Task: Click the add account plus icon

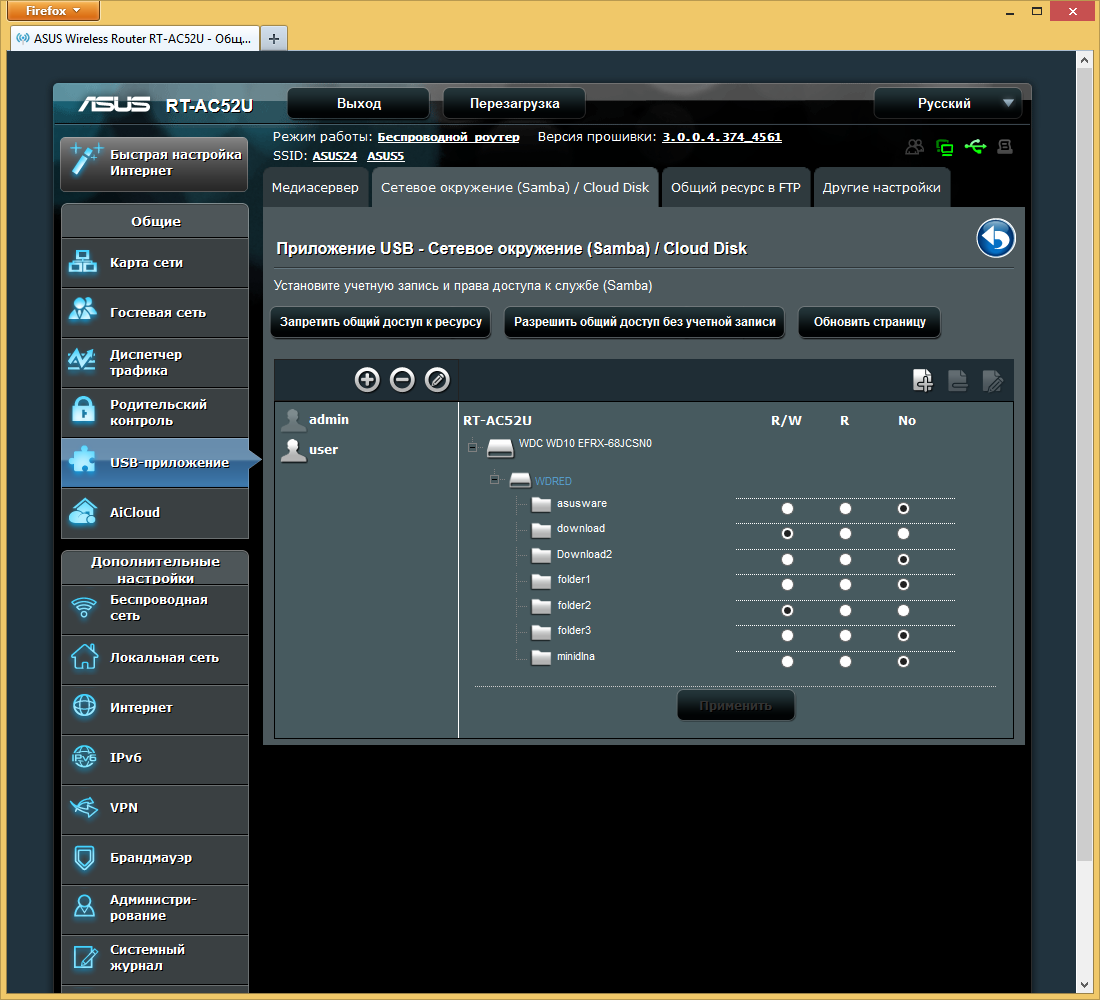Action: pos(367,380)
